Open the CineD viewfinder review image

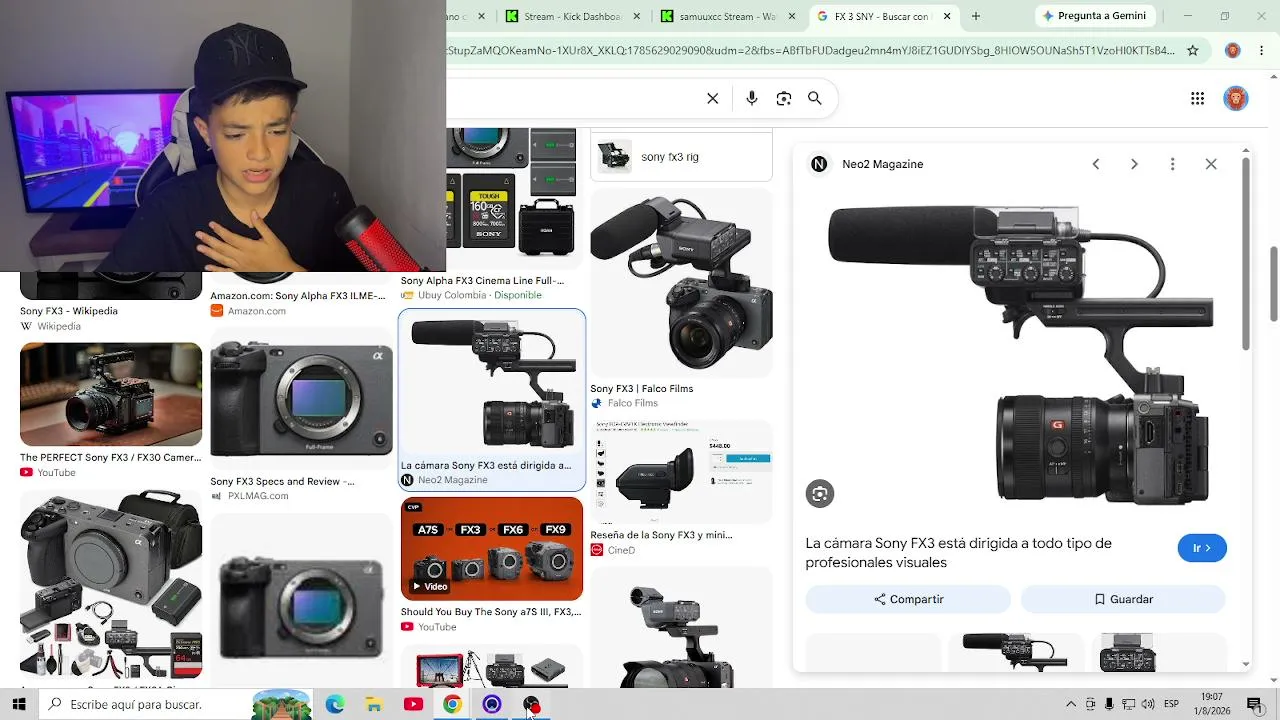pos(681,472)
